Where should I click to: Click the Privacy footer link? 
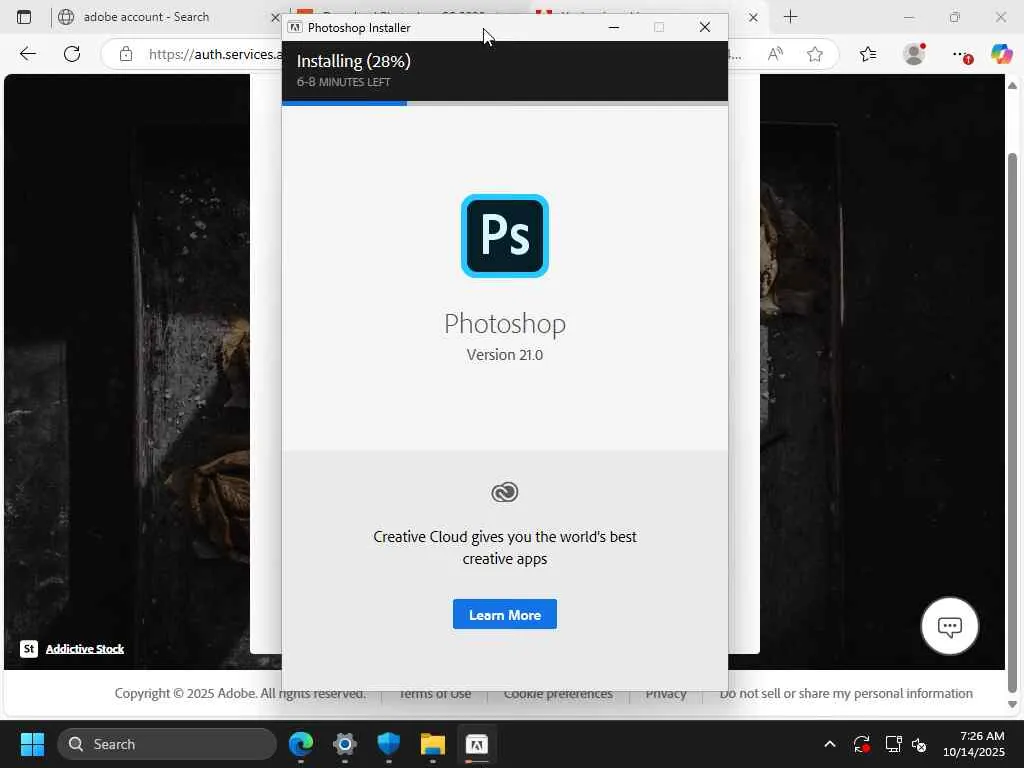click(x=665, y=694)
